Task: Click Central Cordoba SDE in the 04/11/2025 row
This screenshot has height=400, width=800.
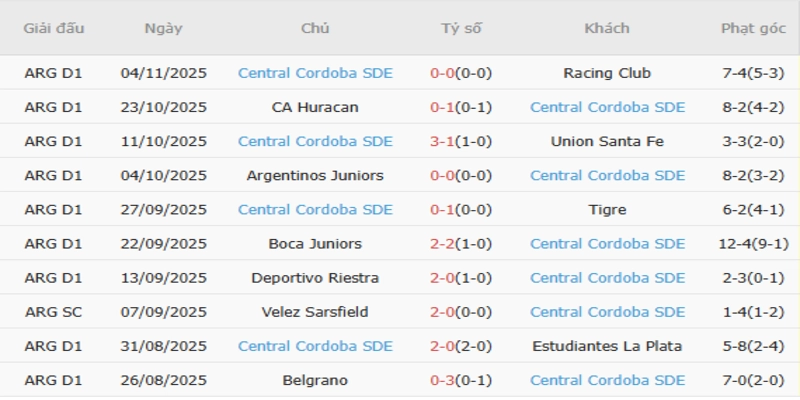Action: [315, 73]
